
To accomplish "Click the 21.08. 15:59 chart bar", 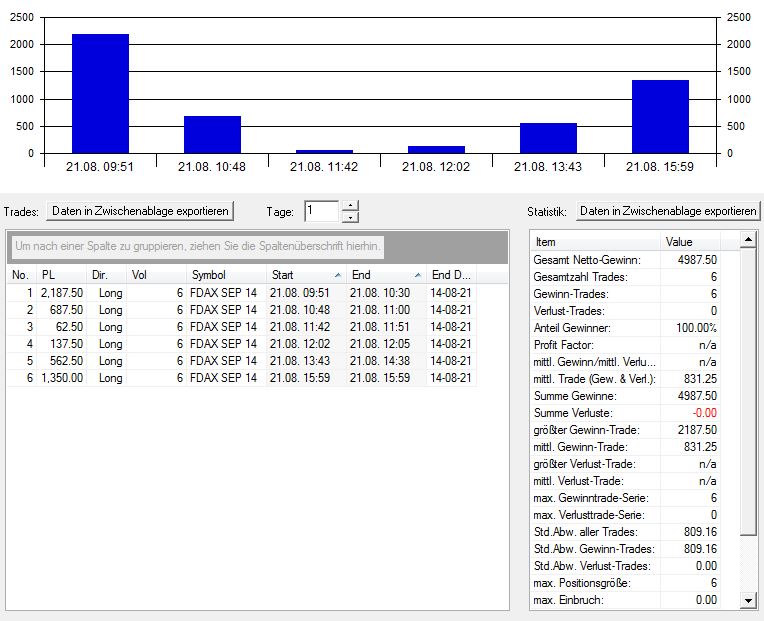I will point(660,117).
